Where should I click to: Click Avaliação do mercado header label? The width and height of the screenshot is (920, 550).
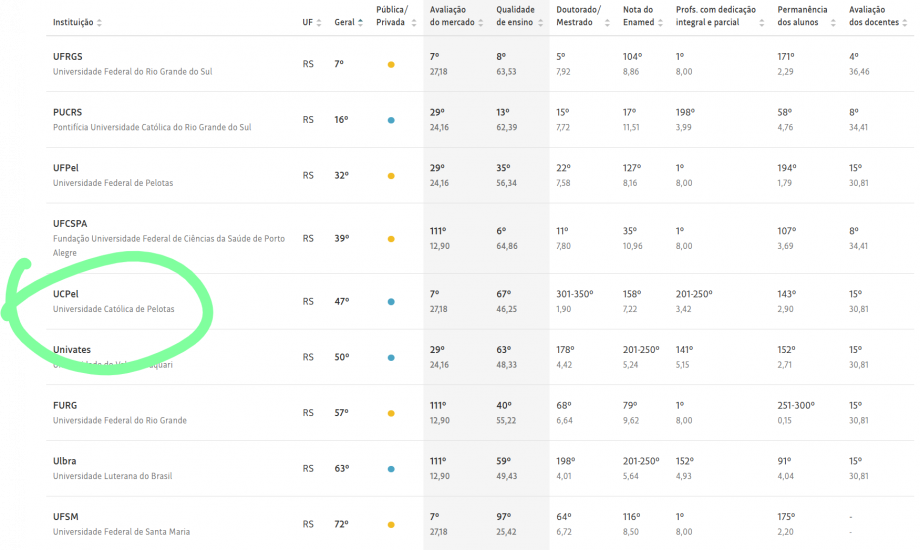click(x=452, y=16)
